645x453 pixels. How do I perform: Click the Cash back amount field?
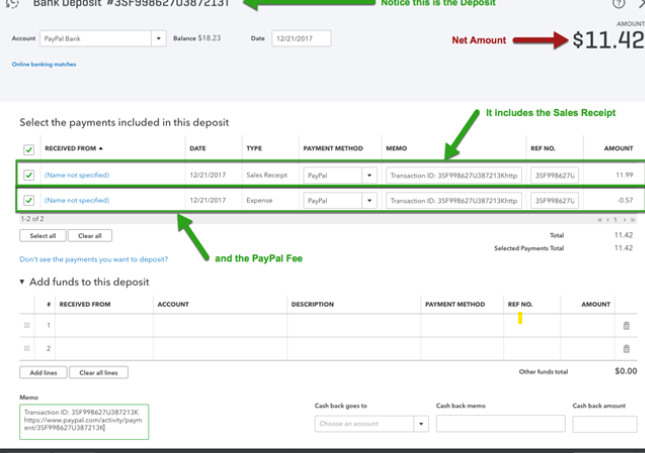pos(605,424)
